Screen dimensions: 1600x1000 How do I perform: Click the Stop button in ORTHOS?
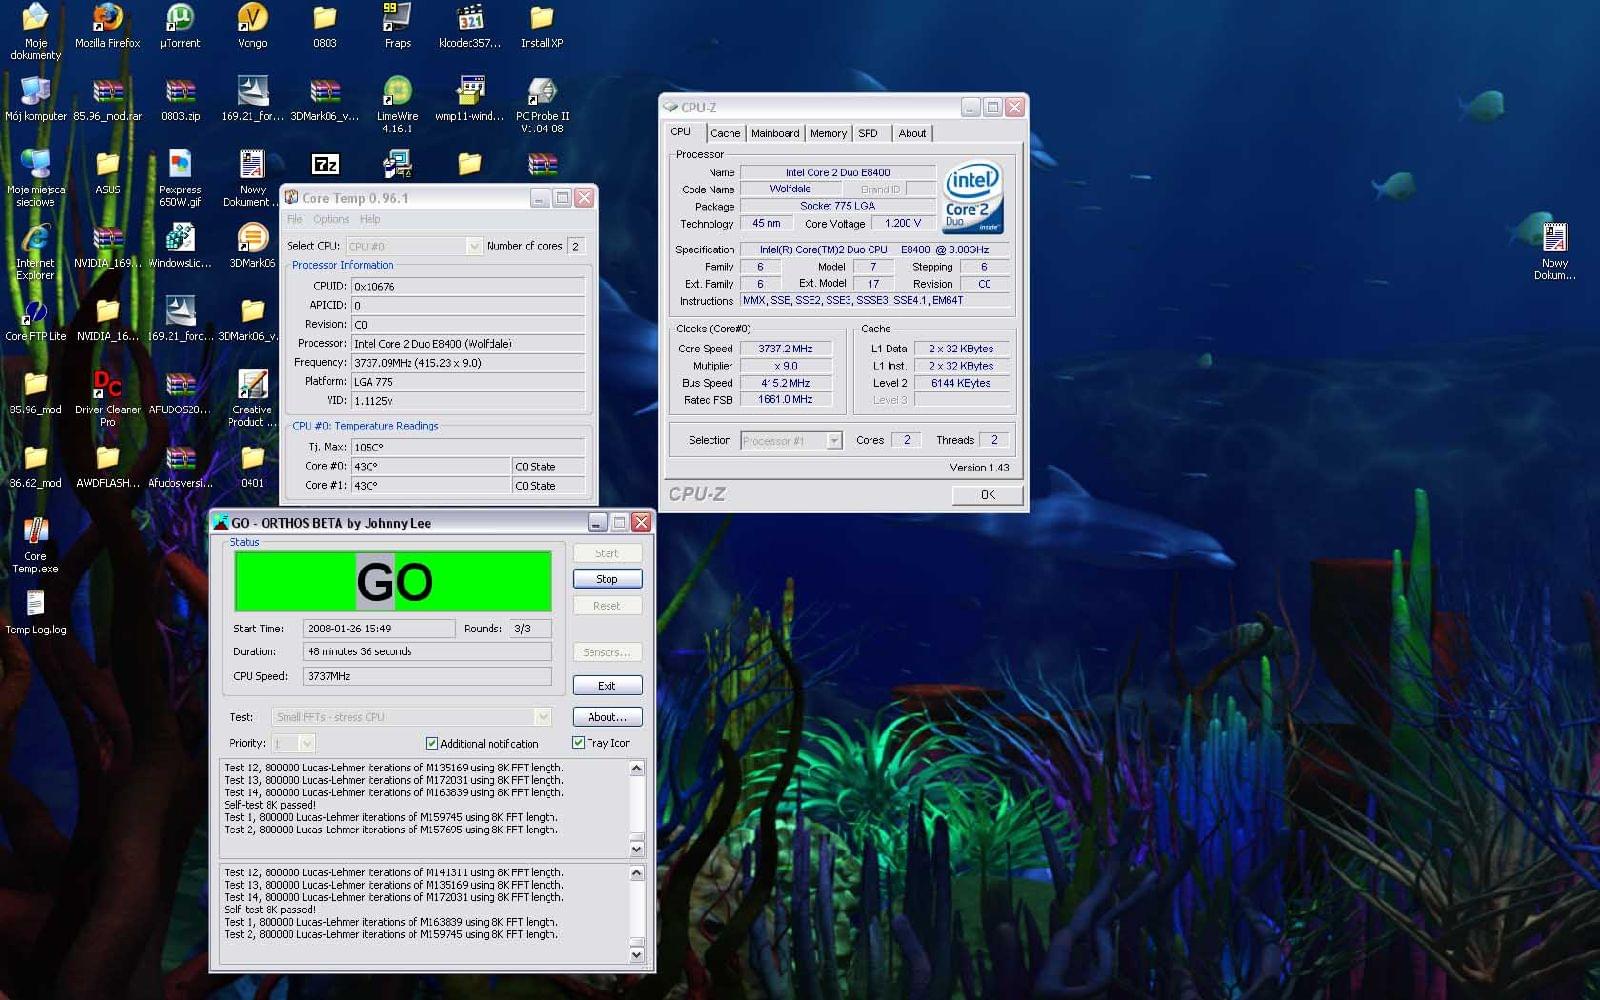607,579
